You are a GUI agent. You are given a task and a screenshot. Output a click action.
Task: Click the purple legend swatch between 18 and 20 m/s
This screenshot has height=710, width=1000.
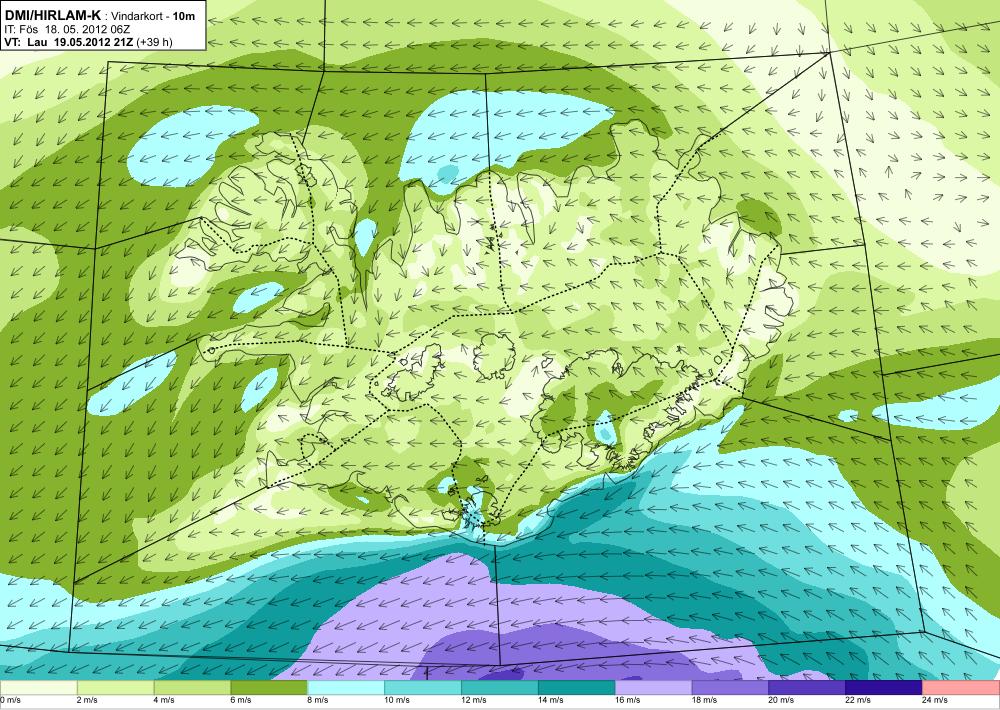[730, 688]
